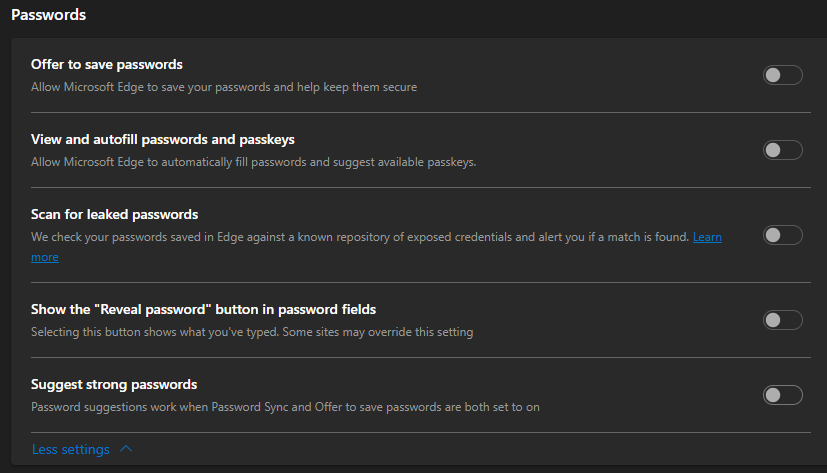
Task: Open the 'Learn' link after match is found
Action: (707, 237)
